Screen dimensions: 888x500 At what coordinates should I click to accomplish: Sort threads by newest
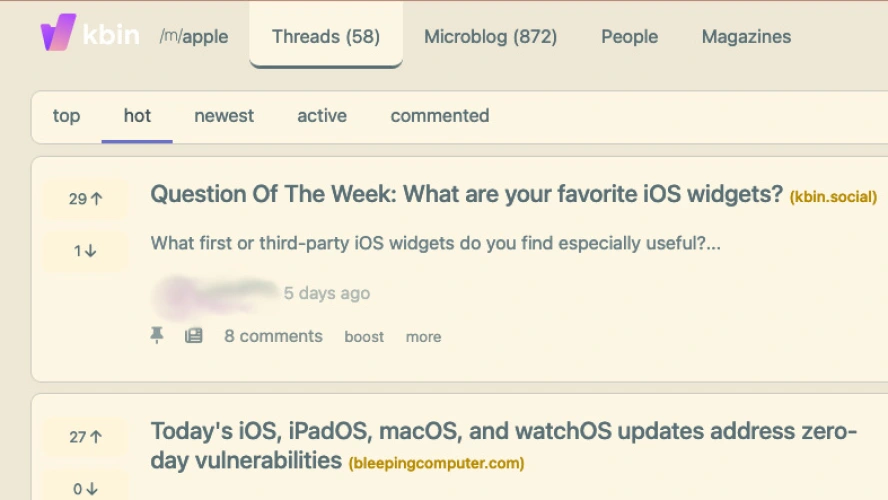pyautogui.click(x=224, y=116)
